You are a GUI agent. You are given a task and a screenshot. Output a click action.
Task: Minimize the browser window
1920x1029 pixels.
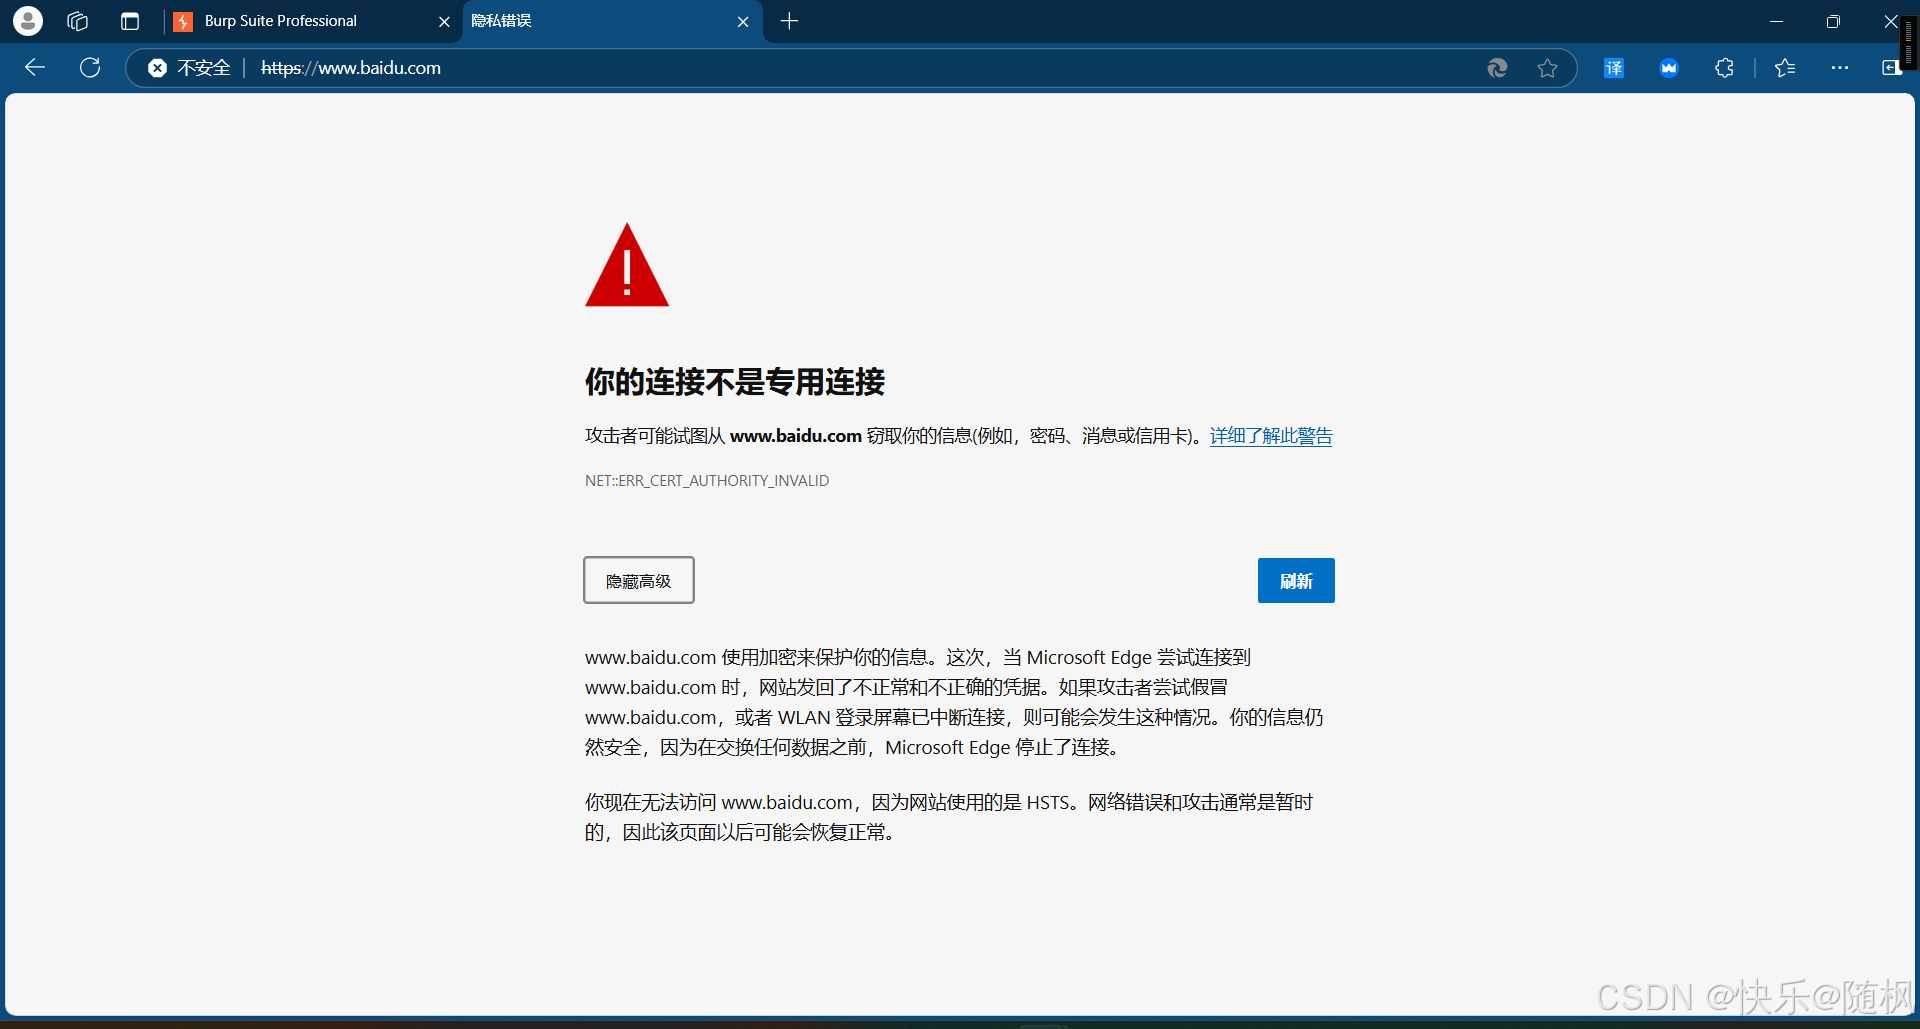[x=1776, y=21]
